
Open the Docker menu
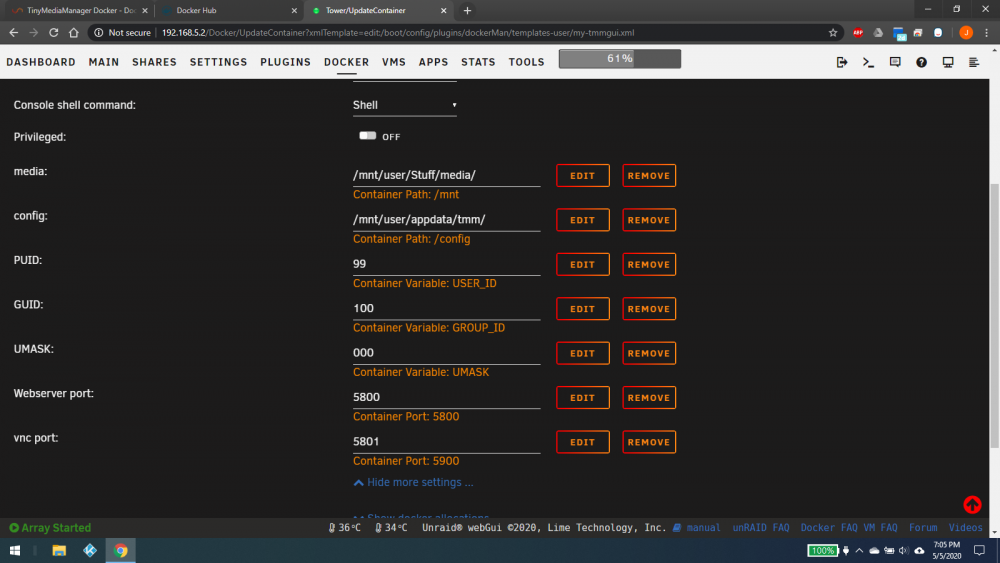(346, 62)
